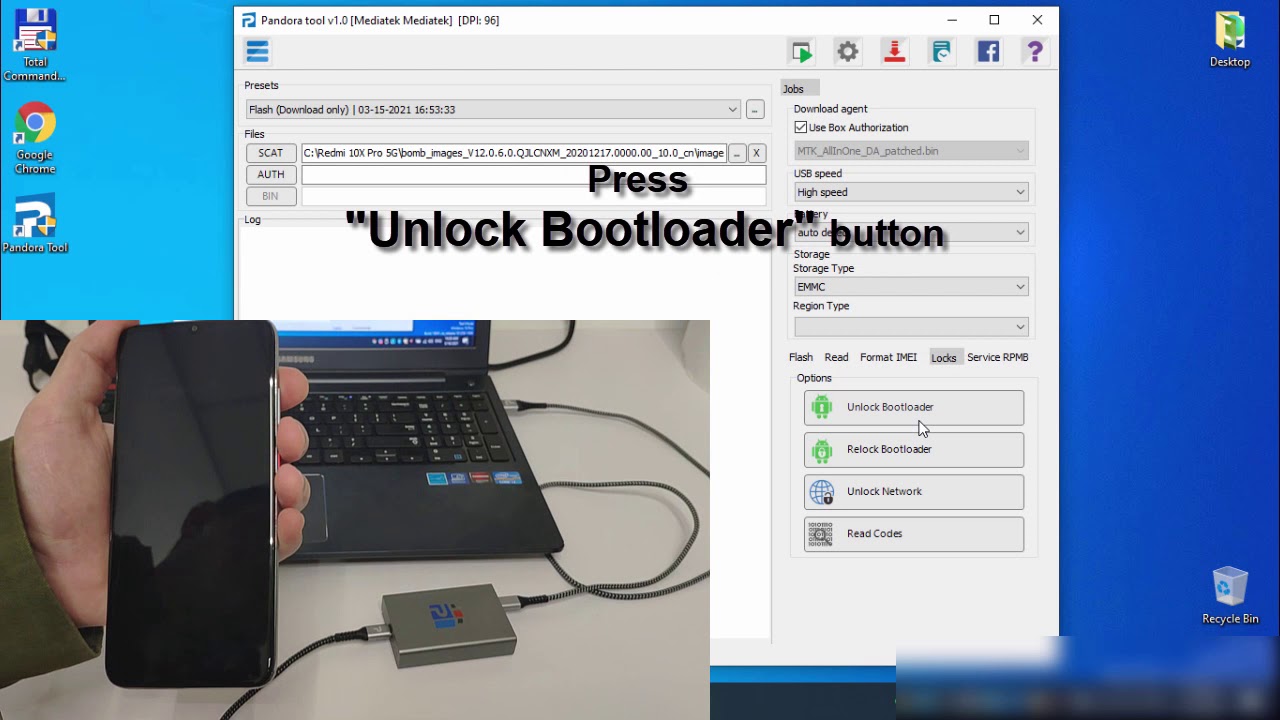The width and height of the screenshot is (1280, 720).
Task: Click the red download arrow toolbar icon
Action: (895, 52)
